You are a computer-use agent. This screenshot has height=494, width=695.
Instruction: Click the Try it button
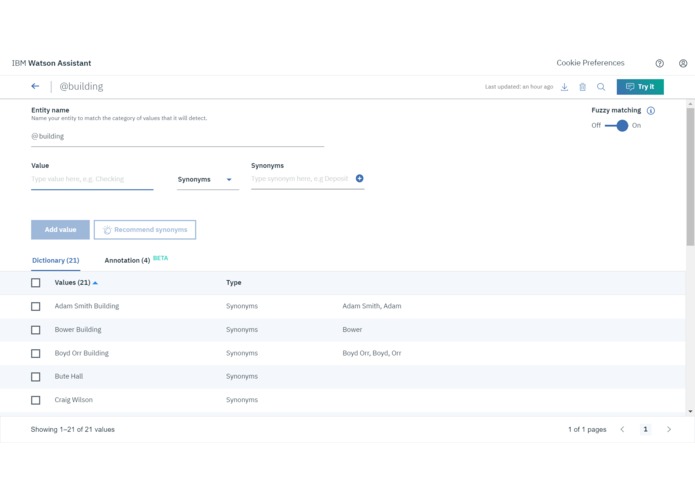[x=640, y=87]
